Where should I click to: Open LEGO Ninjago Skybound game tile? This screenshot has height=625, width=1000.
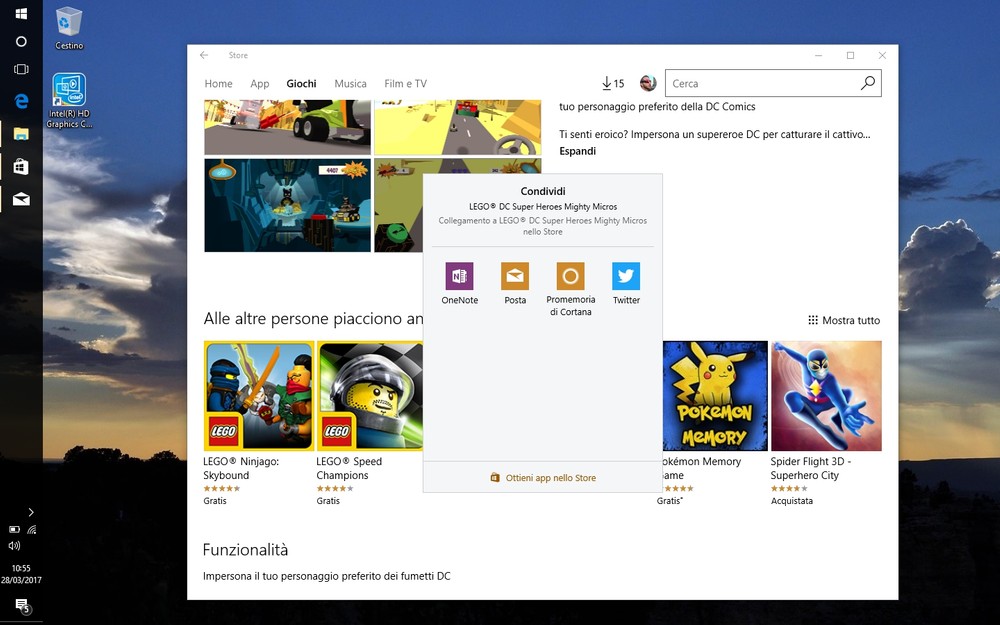pos(258,395)
